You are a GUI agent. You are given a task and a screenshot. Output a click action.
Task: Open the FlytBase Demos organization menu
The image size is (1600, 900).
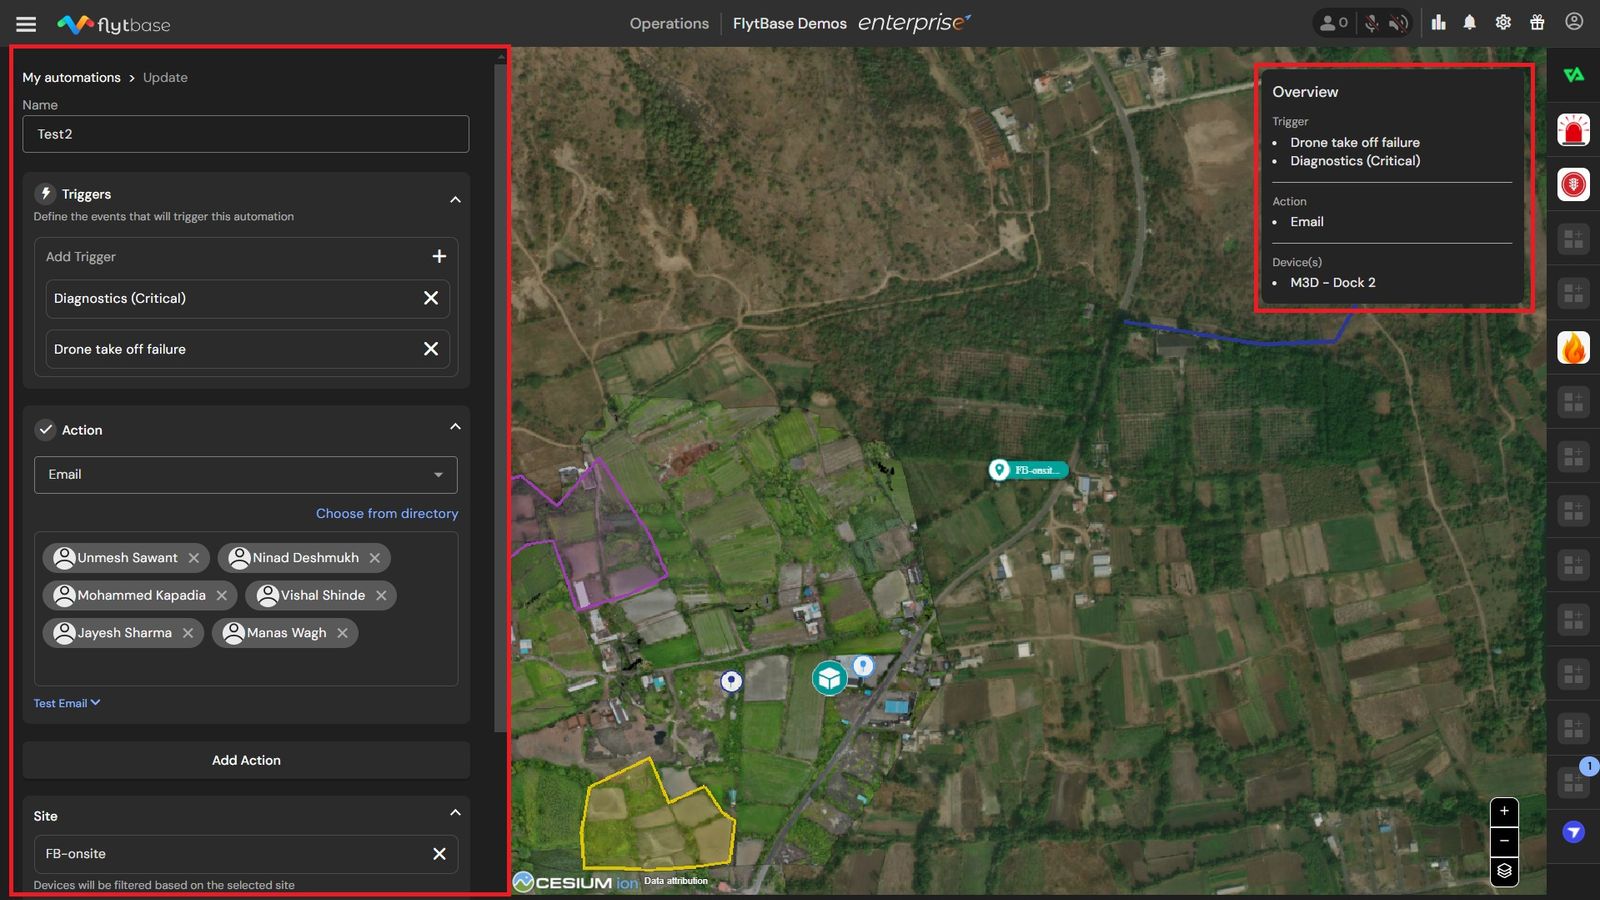[790, 23]
